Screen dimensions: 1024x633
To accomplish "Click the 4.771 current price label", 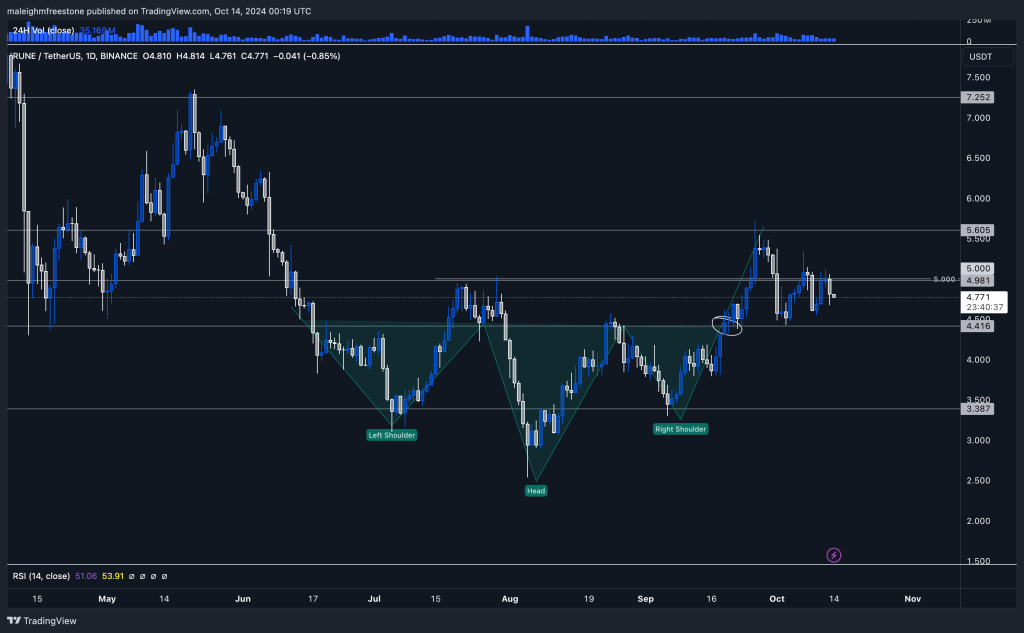I will coord(976,298).
